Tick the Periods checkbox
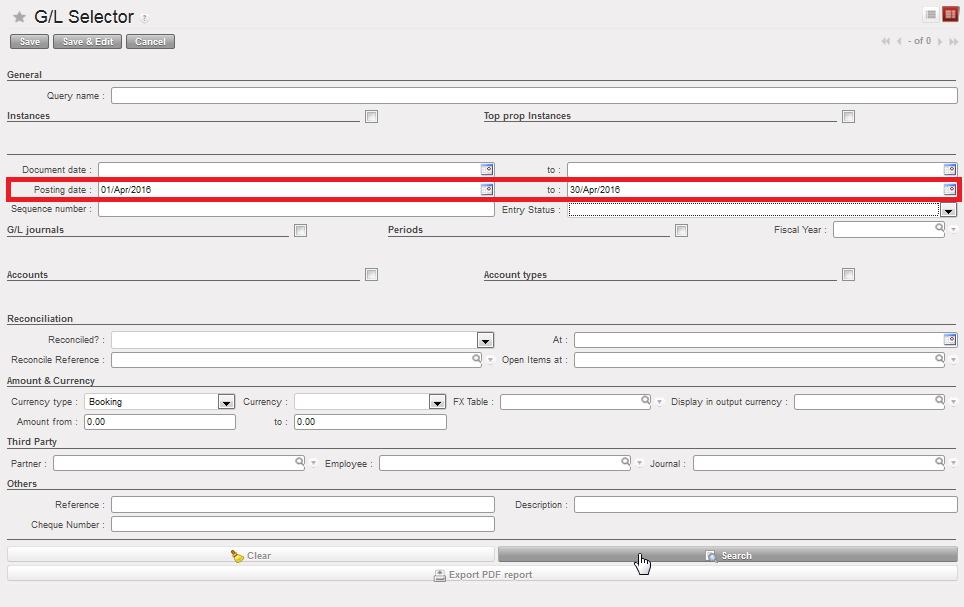 point(681,231)
